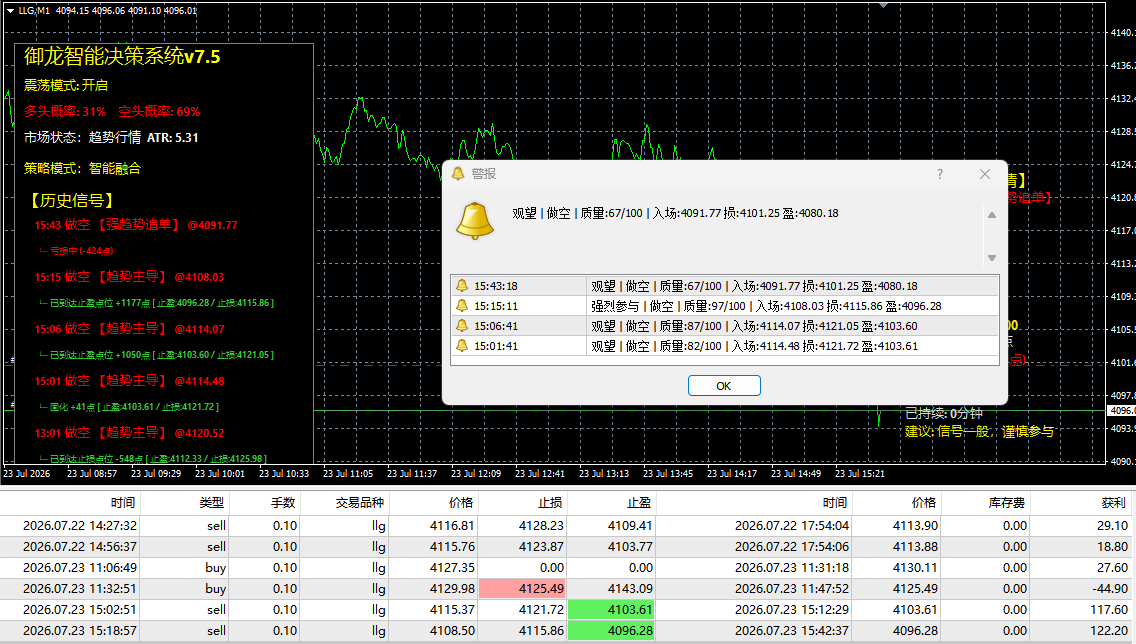The width and height of the screenshot is (1136, 644).
Task: Click the 建议: 信号一般, 谨慎参与 chart label
Action: tap(980, 432)
